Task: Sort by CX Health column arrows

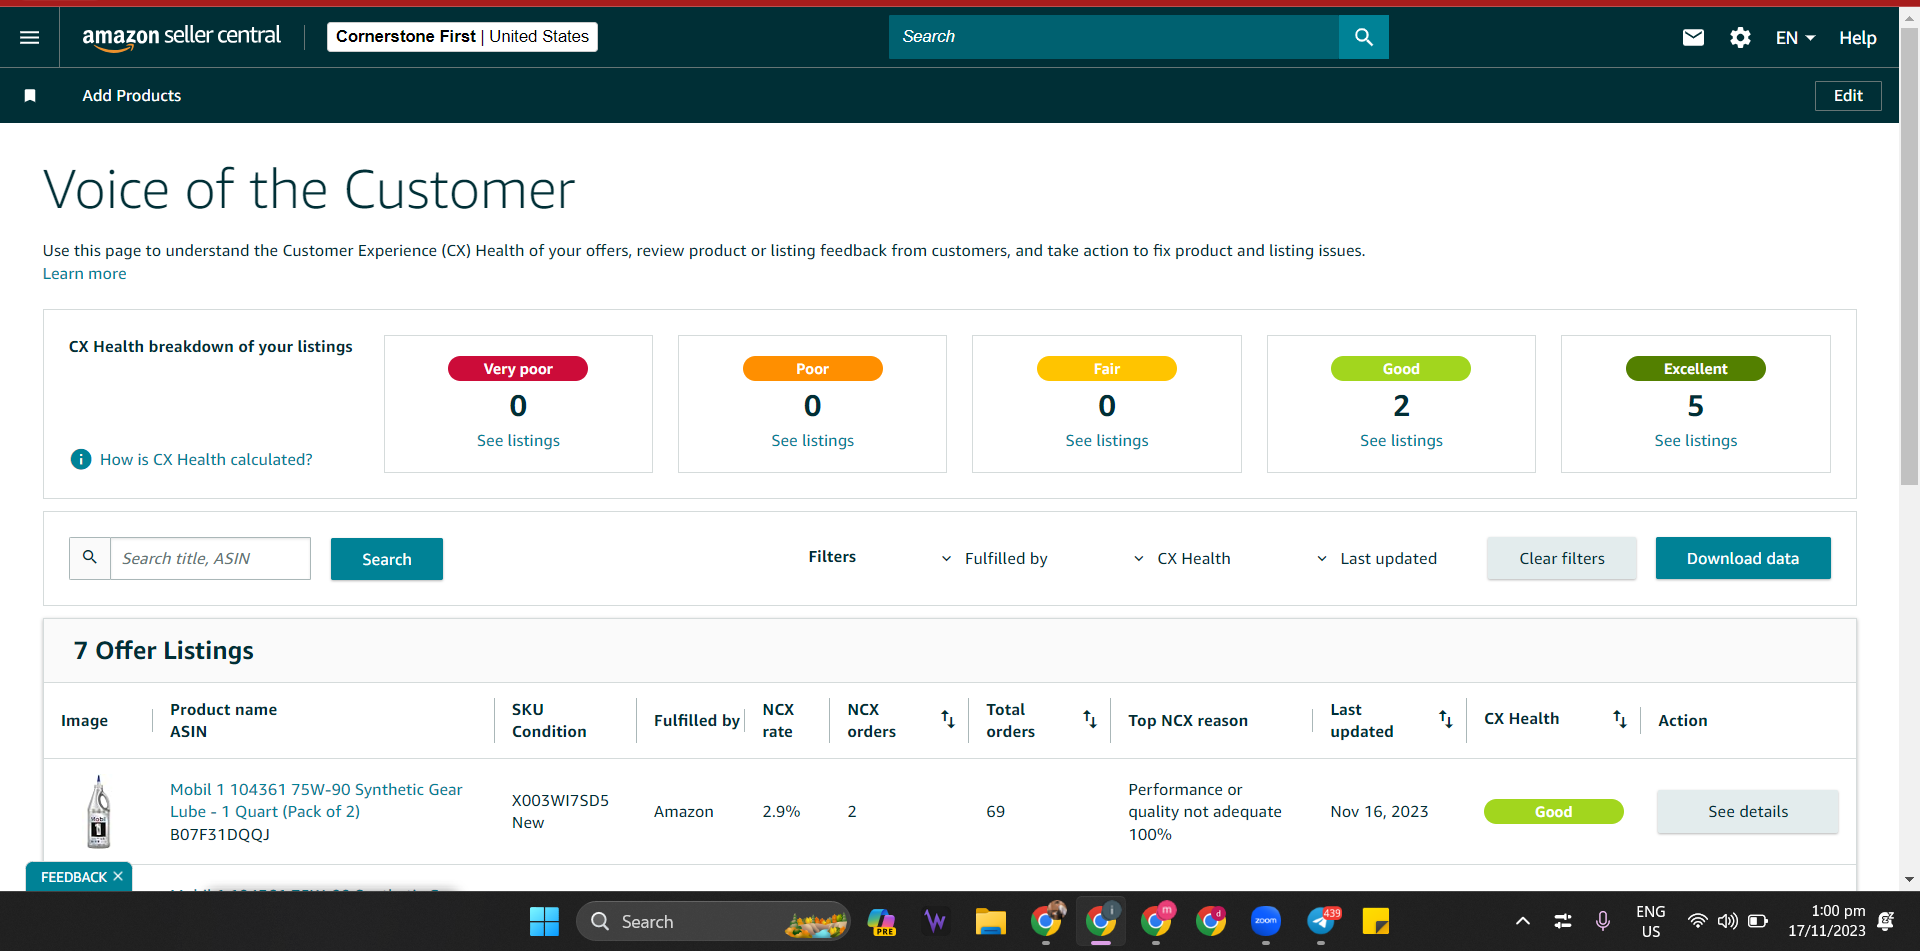Action: click(x=1620, y=719)
